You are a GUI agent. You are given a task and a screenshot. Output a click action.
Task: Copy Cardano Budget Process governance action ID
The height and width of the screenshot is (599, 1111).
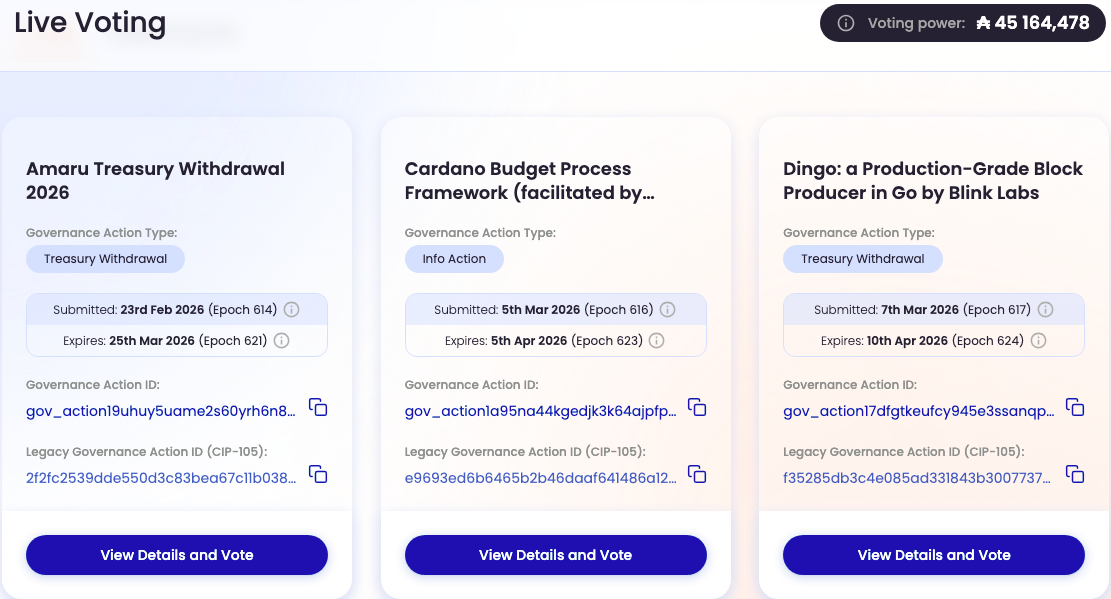697,408
